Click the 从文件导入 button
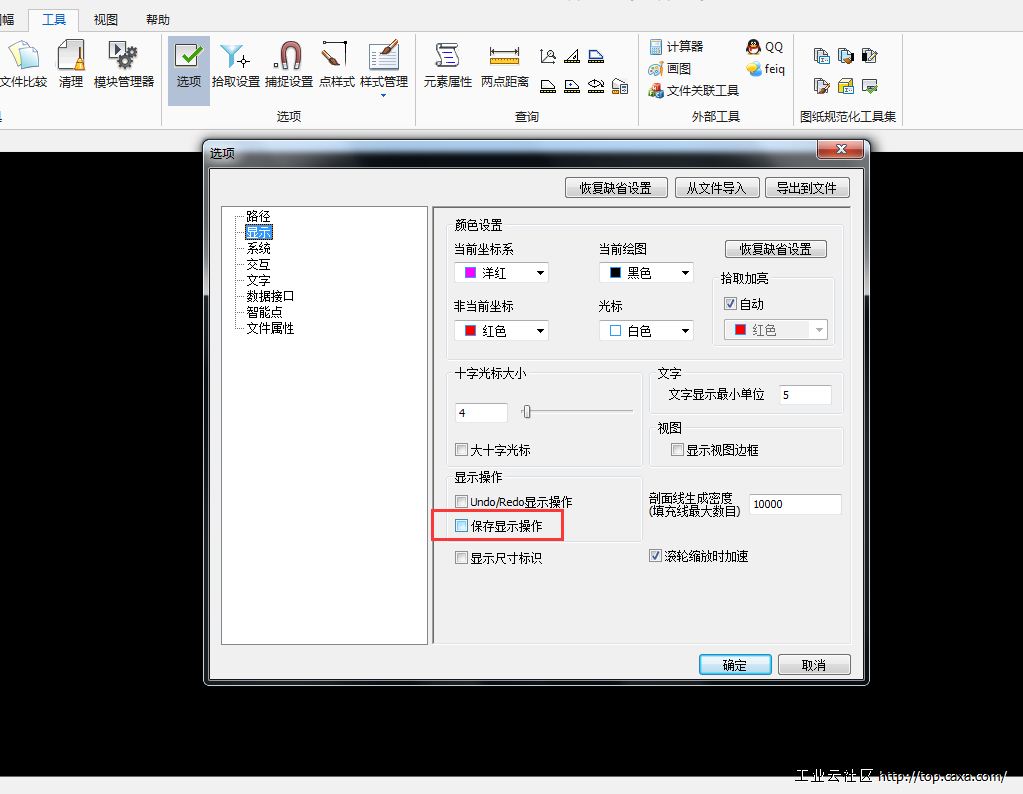 [x=716, y=188]
